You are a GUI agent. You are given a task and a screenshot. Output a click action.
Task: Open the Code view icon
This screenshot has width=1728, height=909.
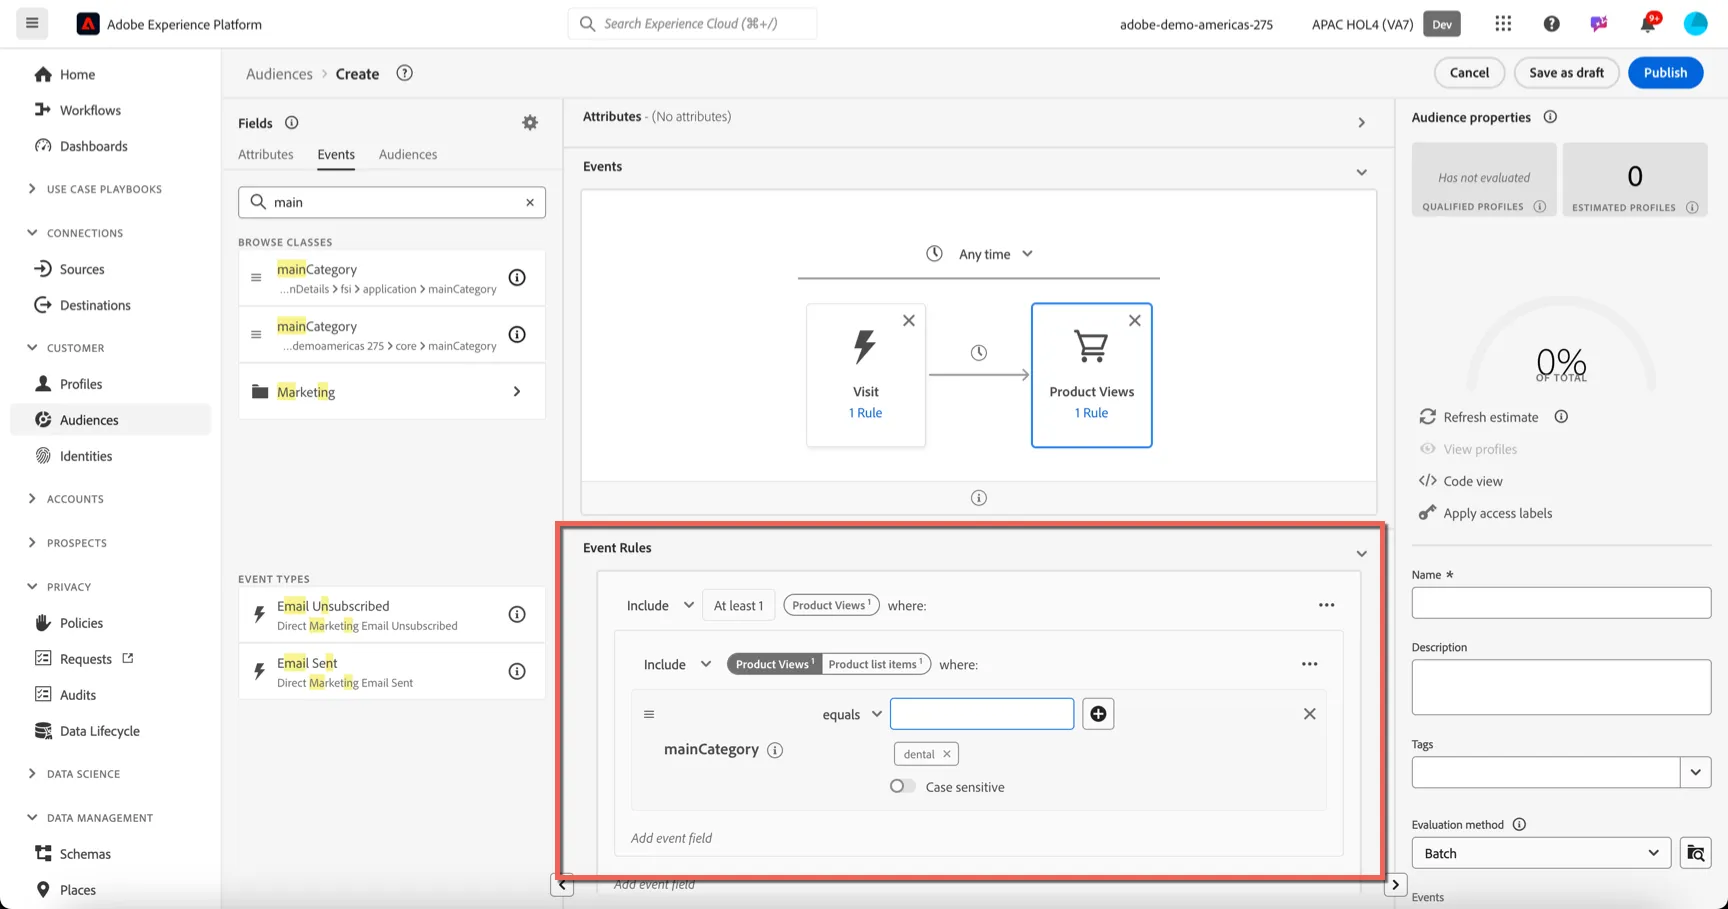pyautogui.click(x=1427, y=481)
